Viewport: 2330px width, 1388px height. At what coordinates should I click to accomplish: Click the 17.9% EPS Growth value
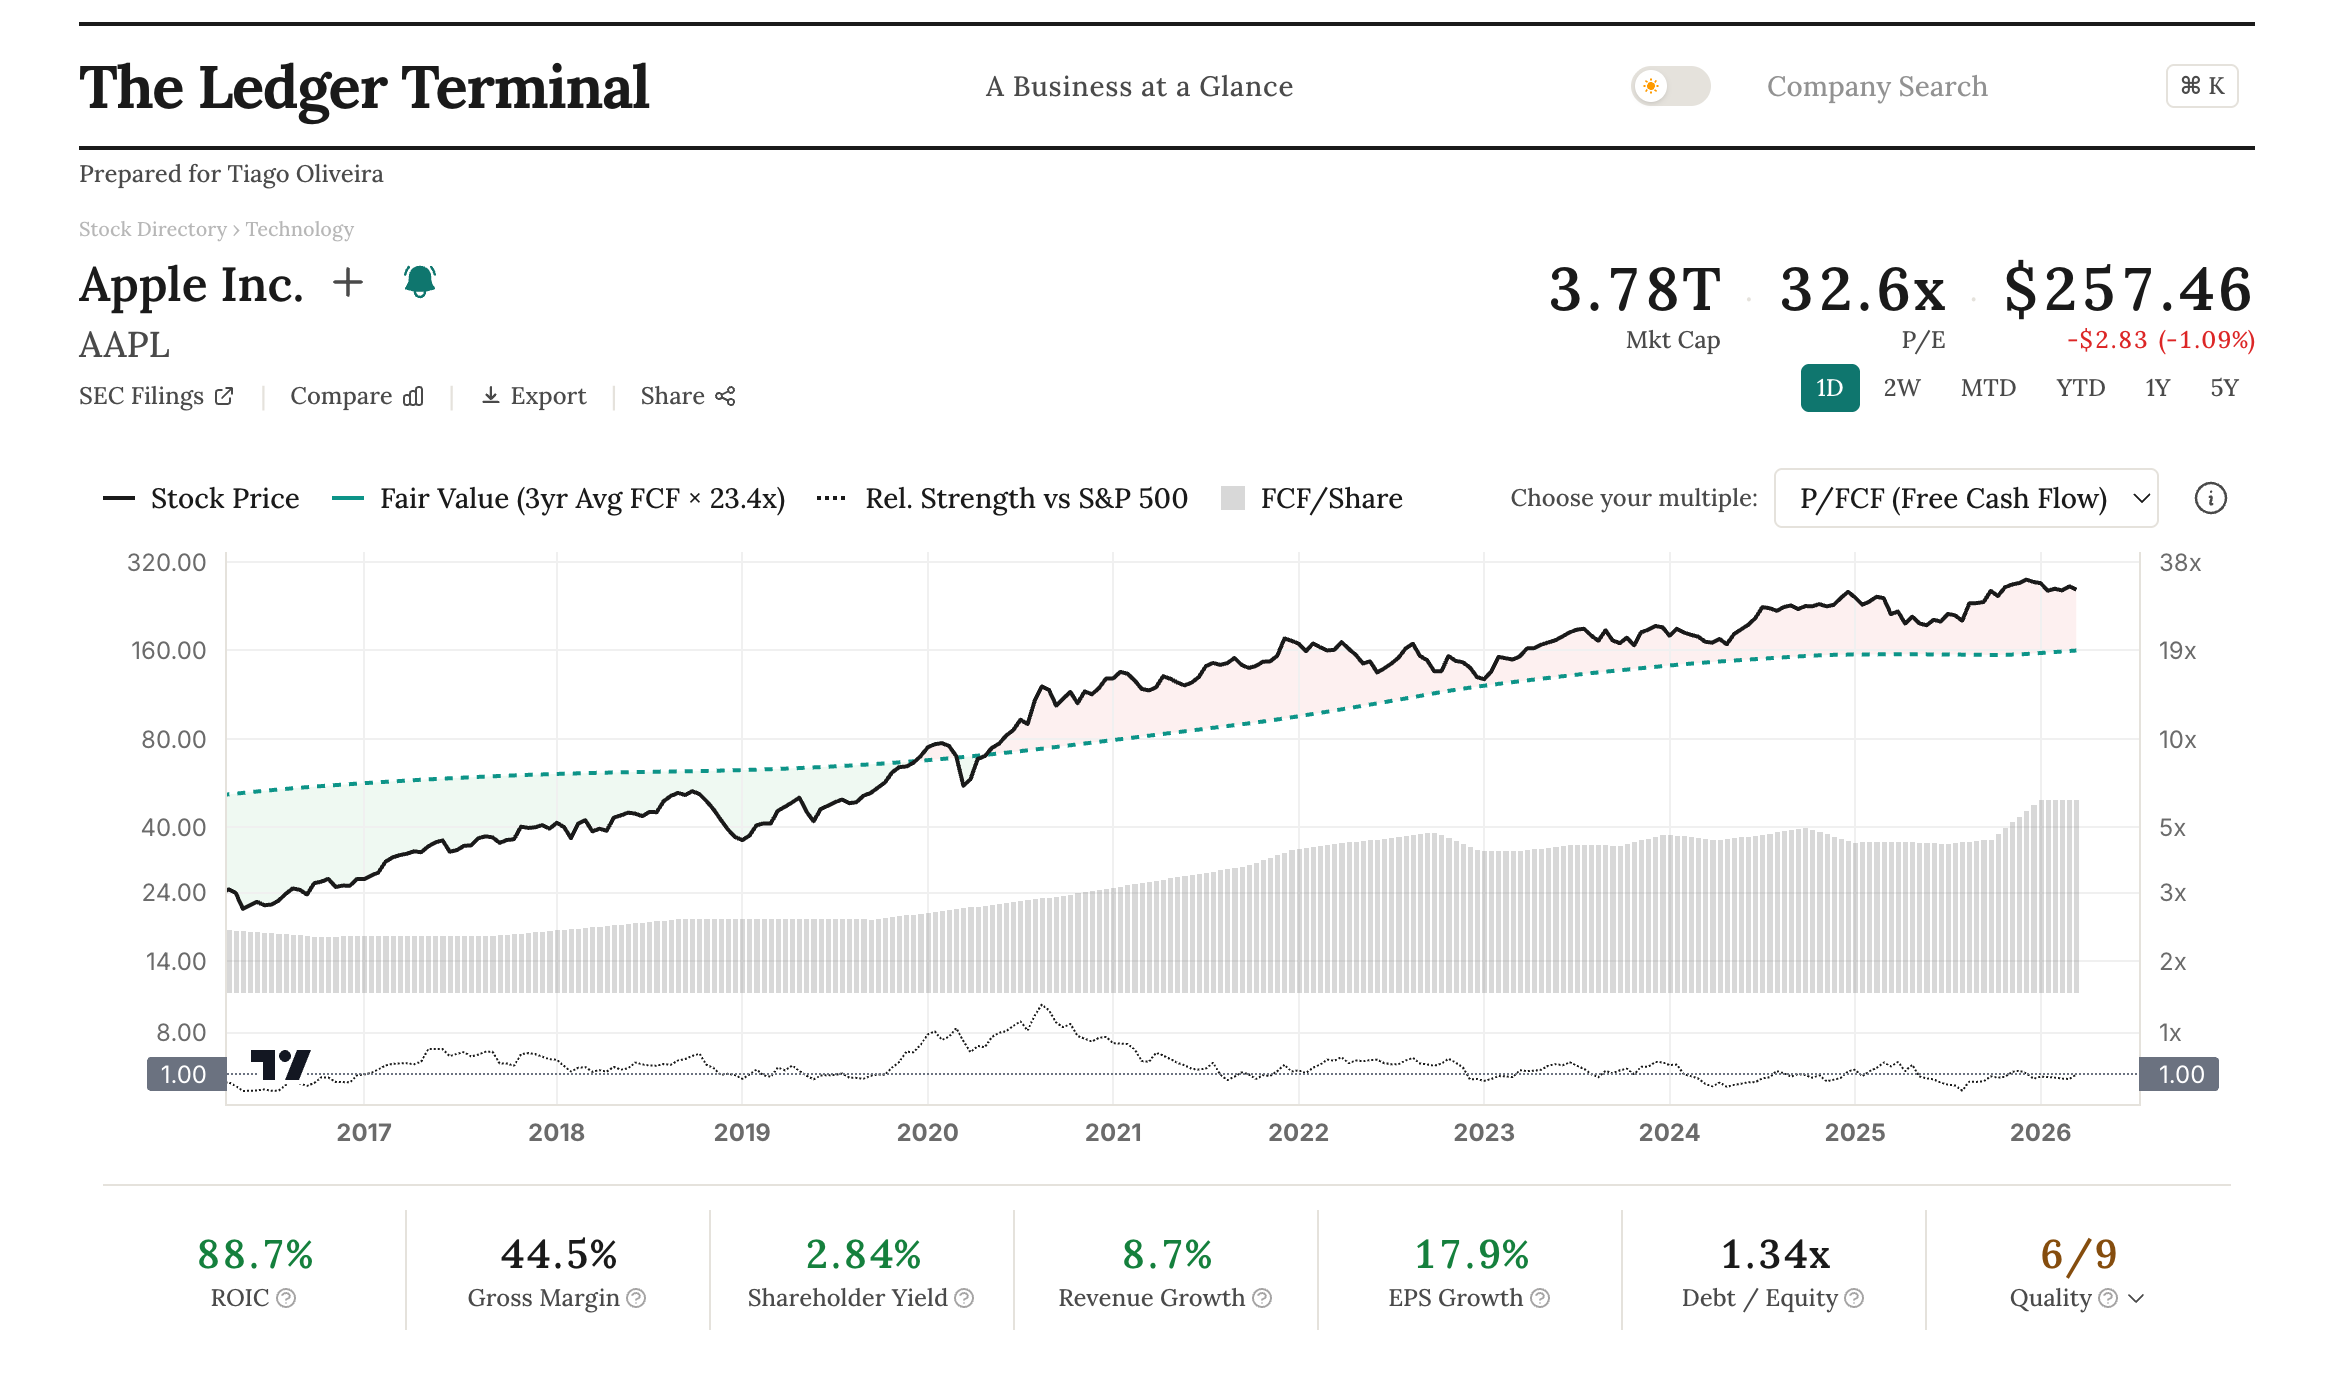click(1471, 1254)
